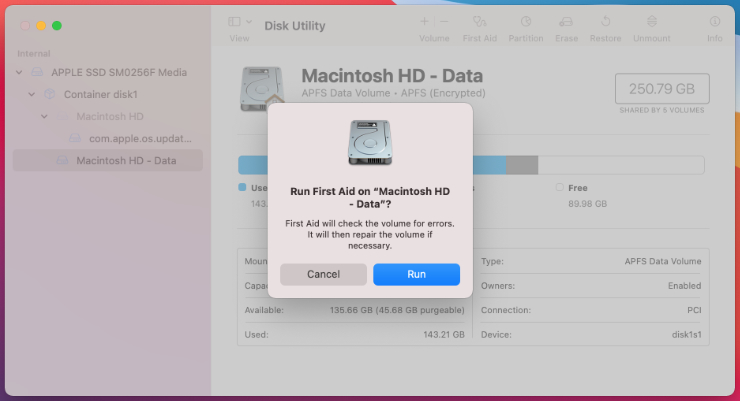Viewport: 740px width, 401px height.
Task: Click the 'Enabled' owners value
Action: point(684,285)
